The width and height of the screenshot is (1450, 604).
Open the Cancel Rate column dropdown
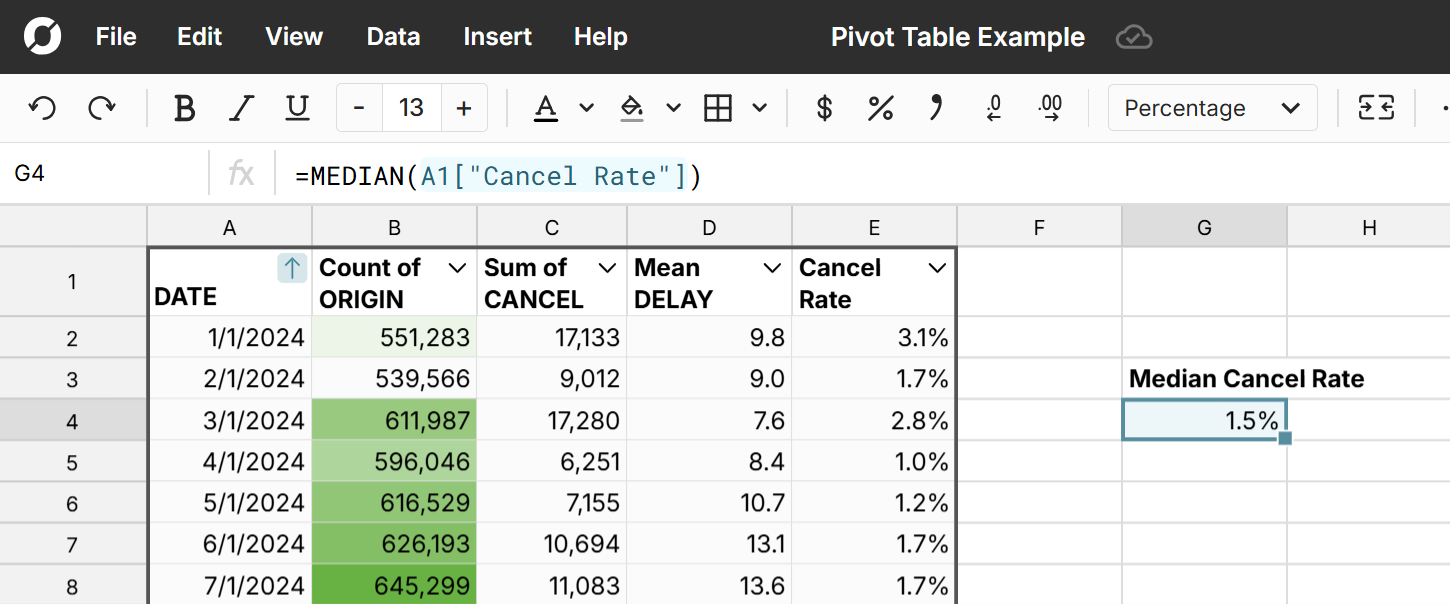[936, 268]
